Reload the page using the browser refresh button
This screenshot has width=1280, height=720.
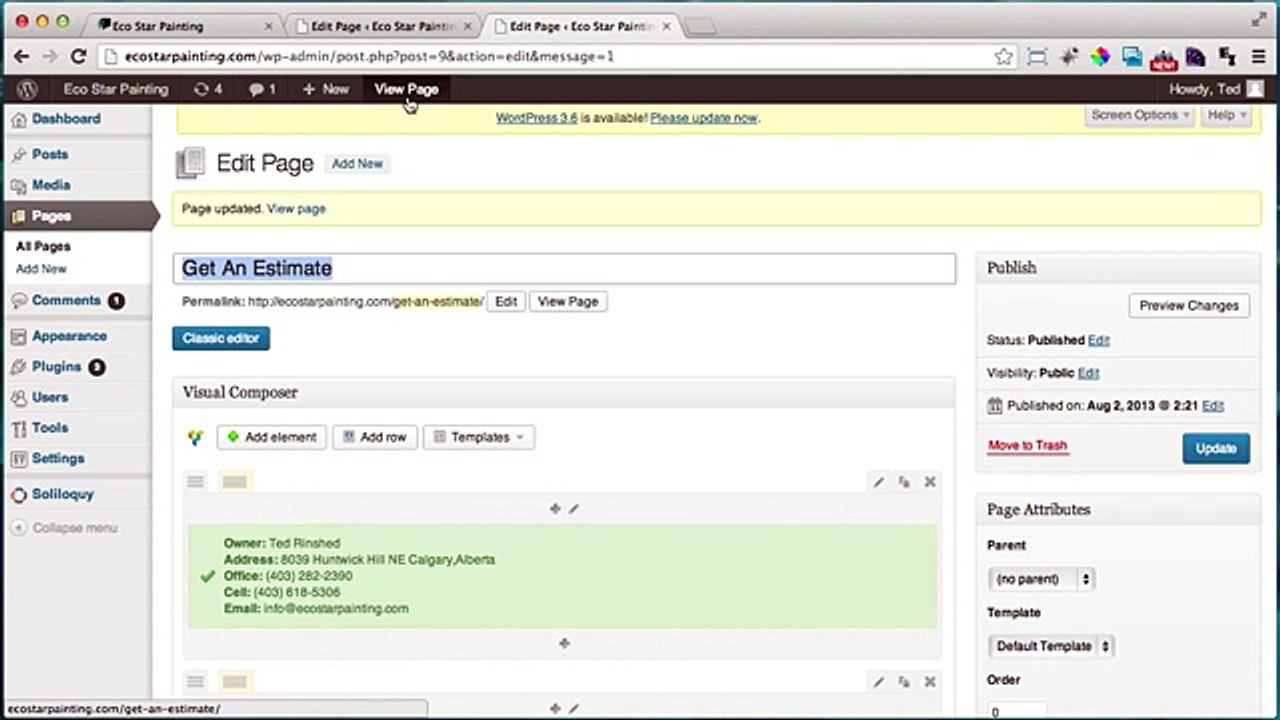click(x=79, y=57)
